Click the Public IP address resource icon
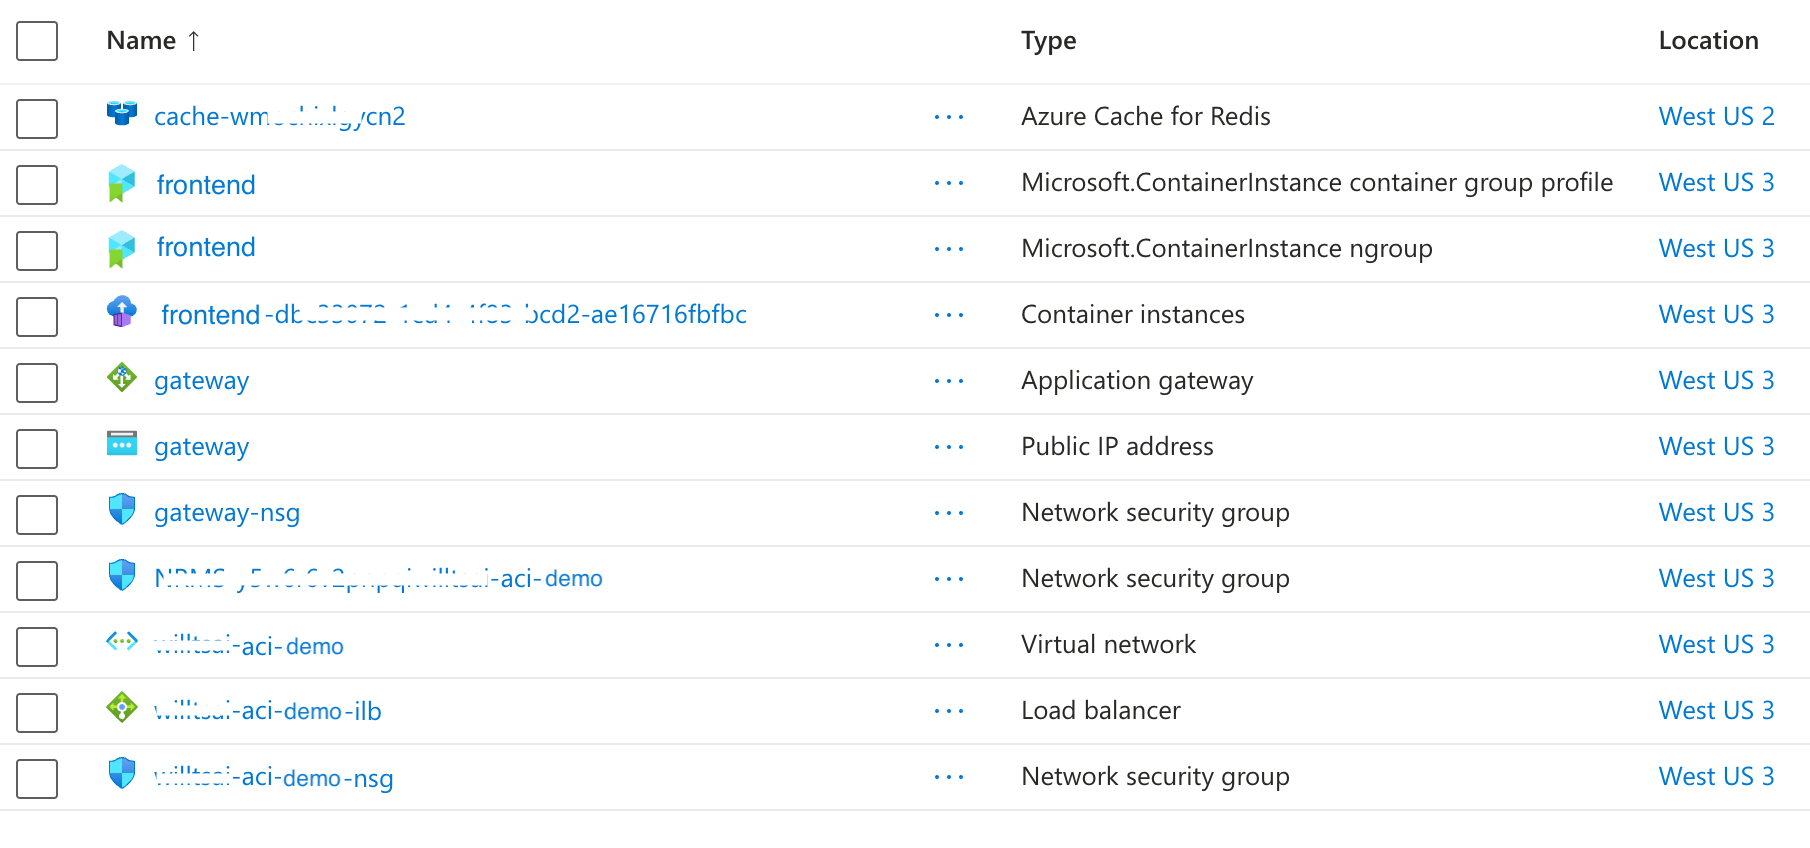Image resolution: width=1810 pixels, height=848 pixels. 122,443
